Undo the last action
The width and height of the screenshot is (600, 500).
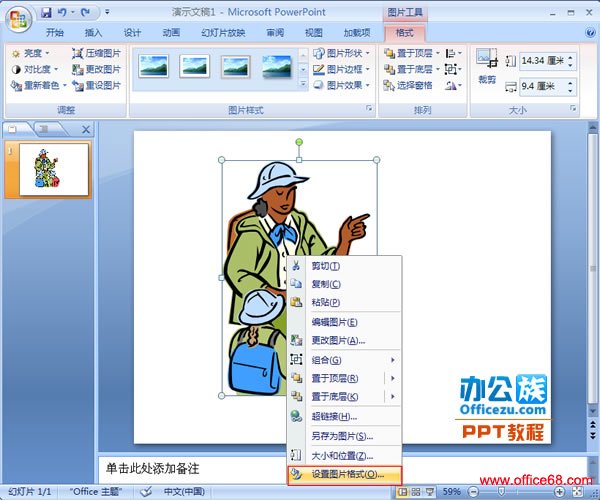coord(62,13)
